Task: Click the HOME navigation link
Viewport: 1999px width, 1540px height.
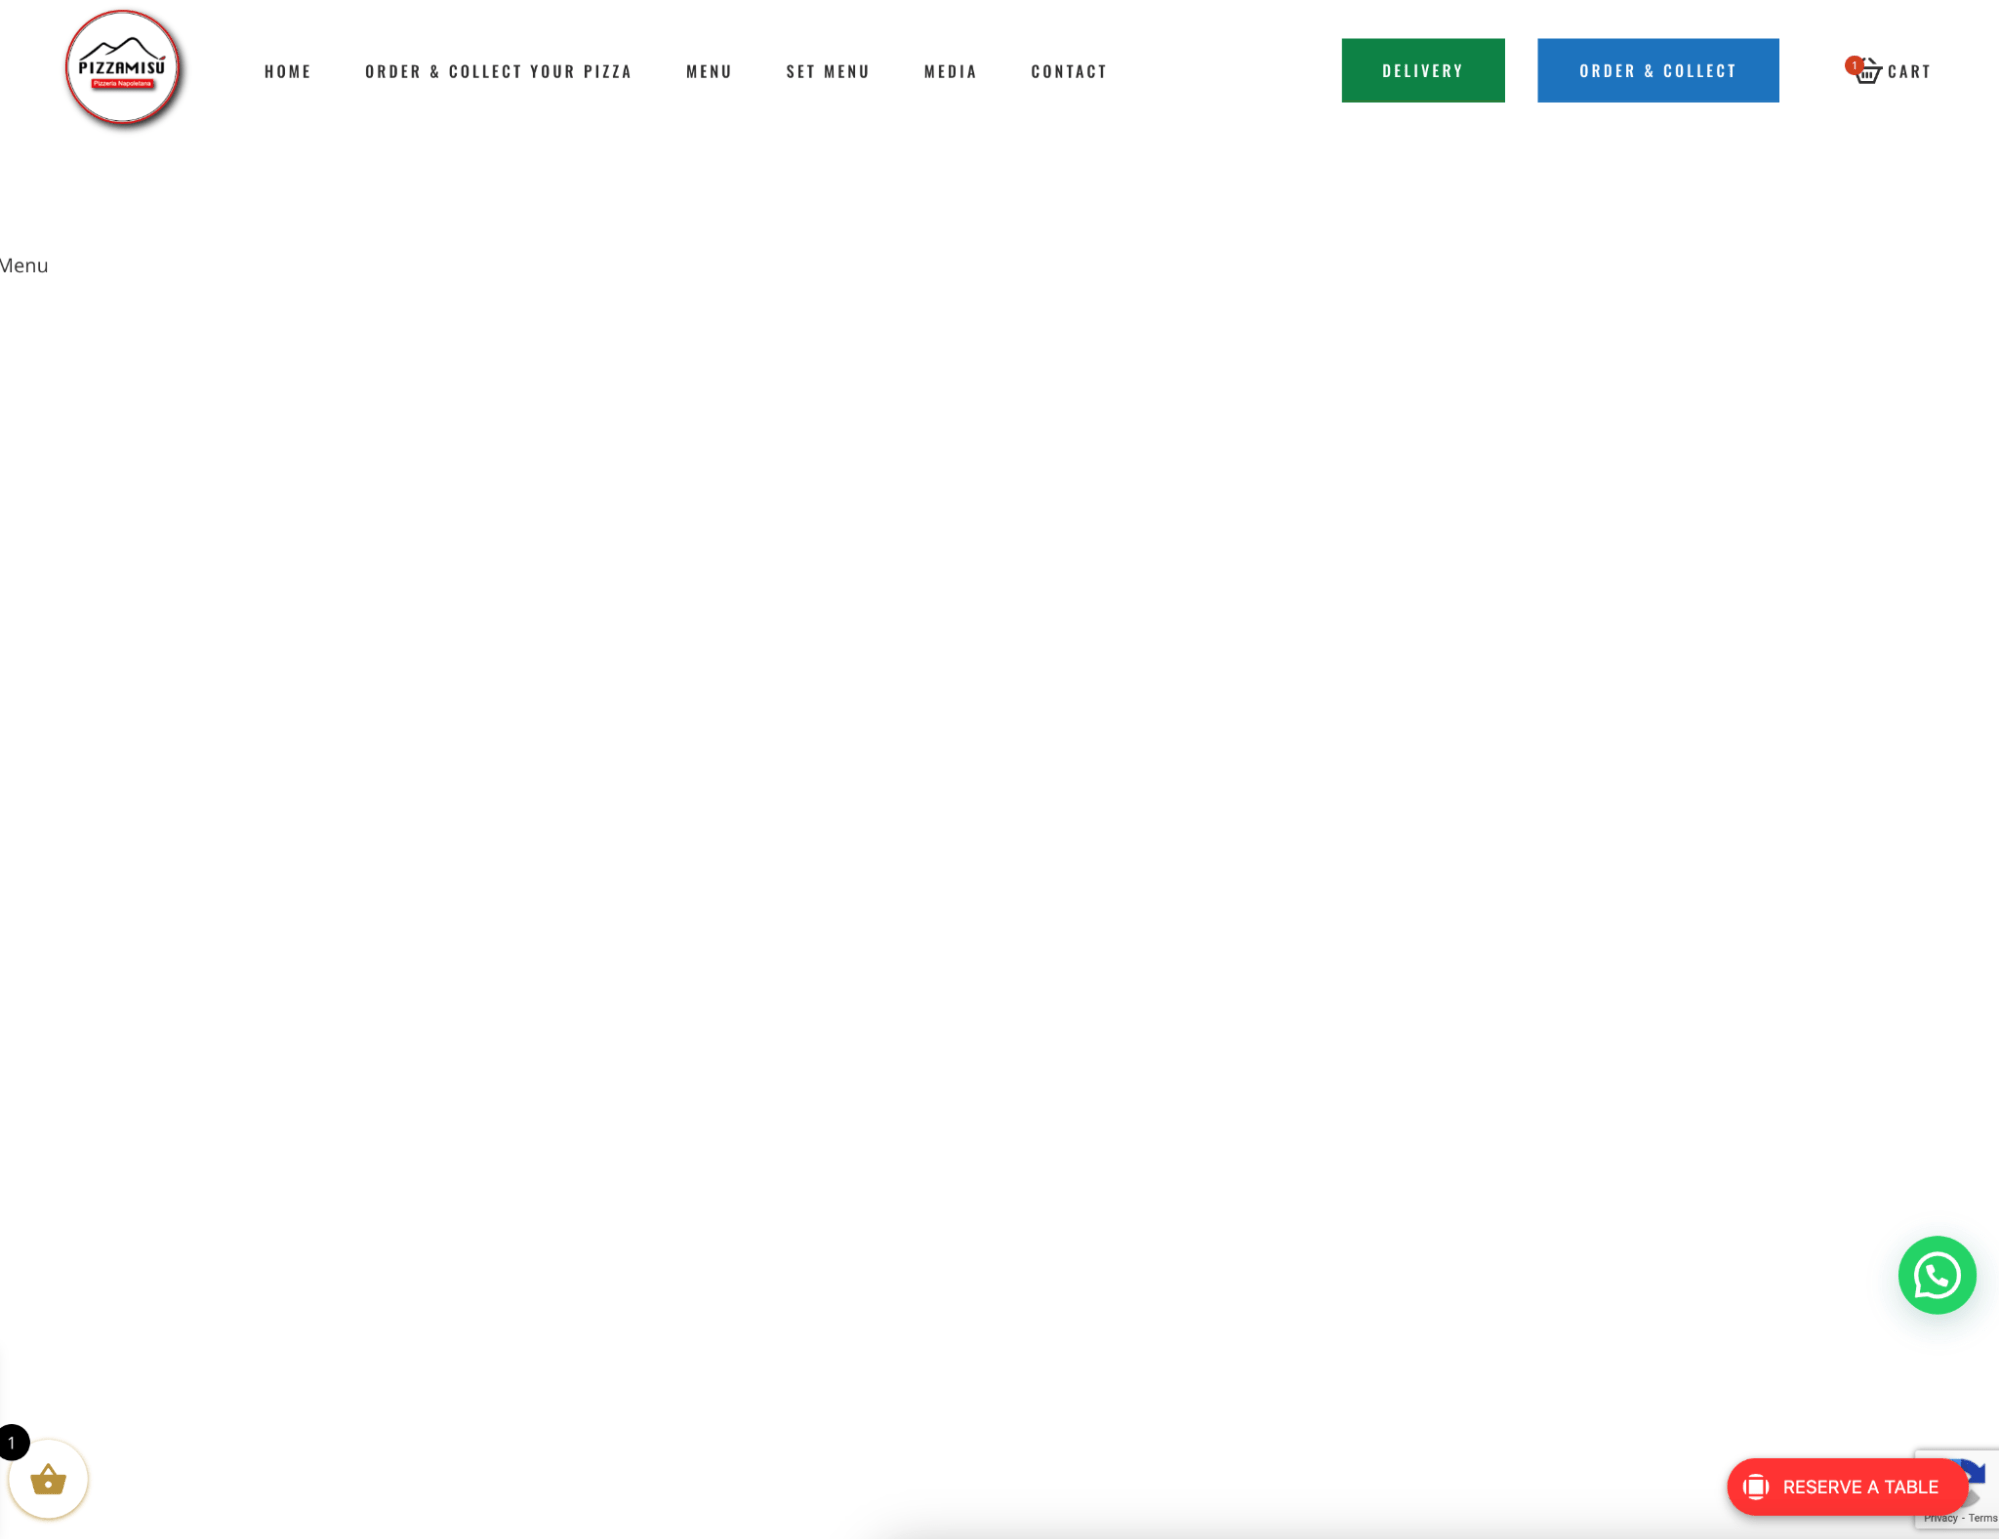Action: [x=288, y=70]
